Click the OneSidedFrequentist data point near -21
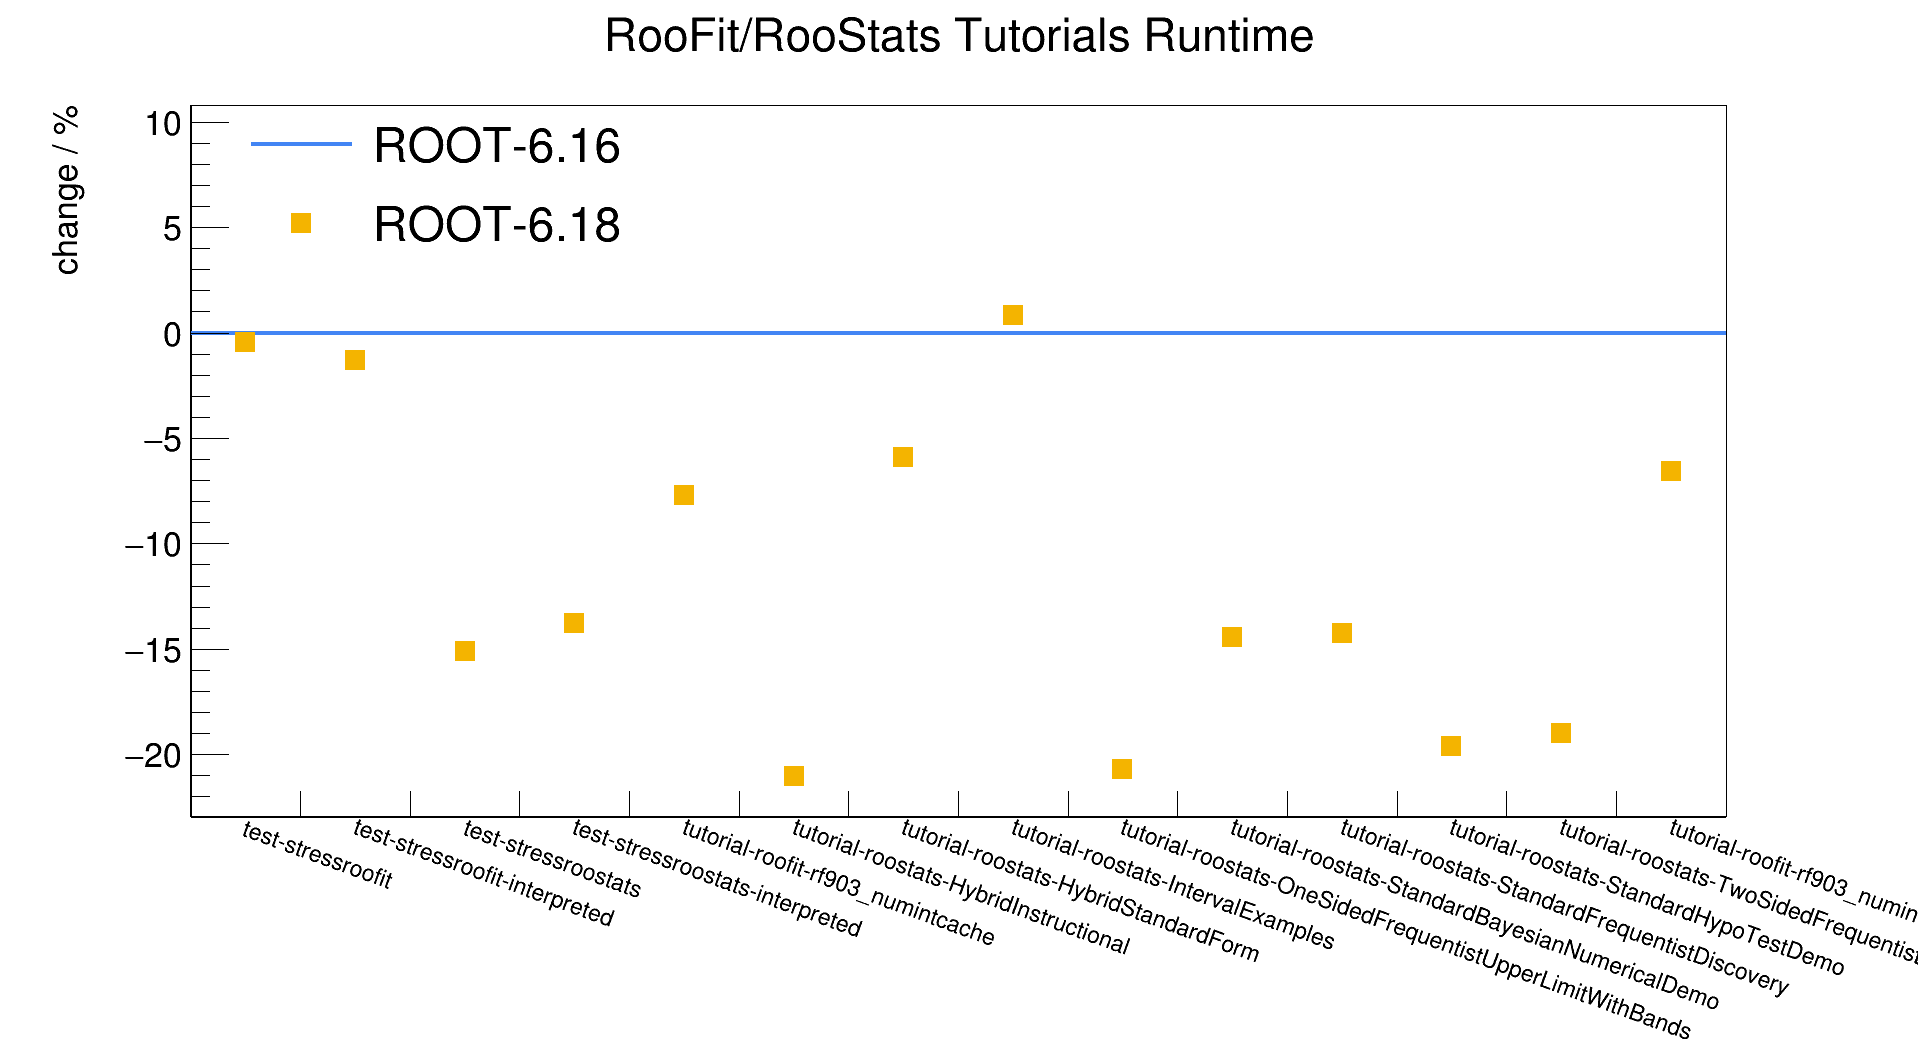Viewport: 1918px width, 1055px height. (1122, 769)
